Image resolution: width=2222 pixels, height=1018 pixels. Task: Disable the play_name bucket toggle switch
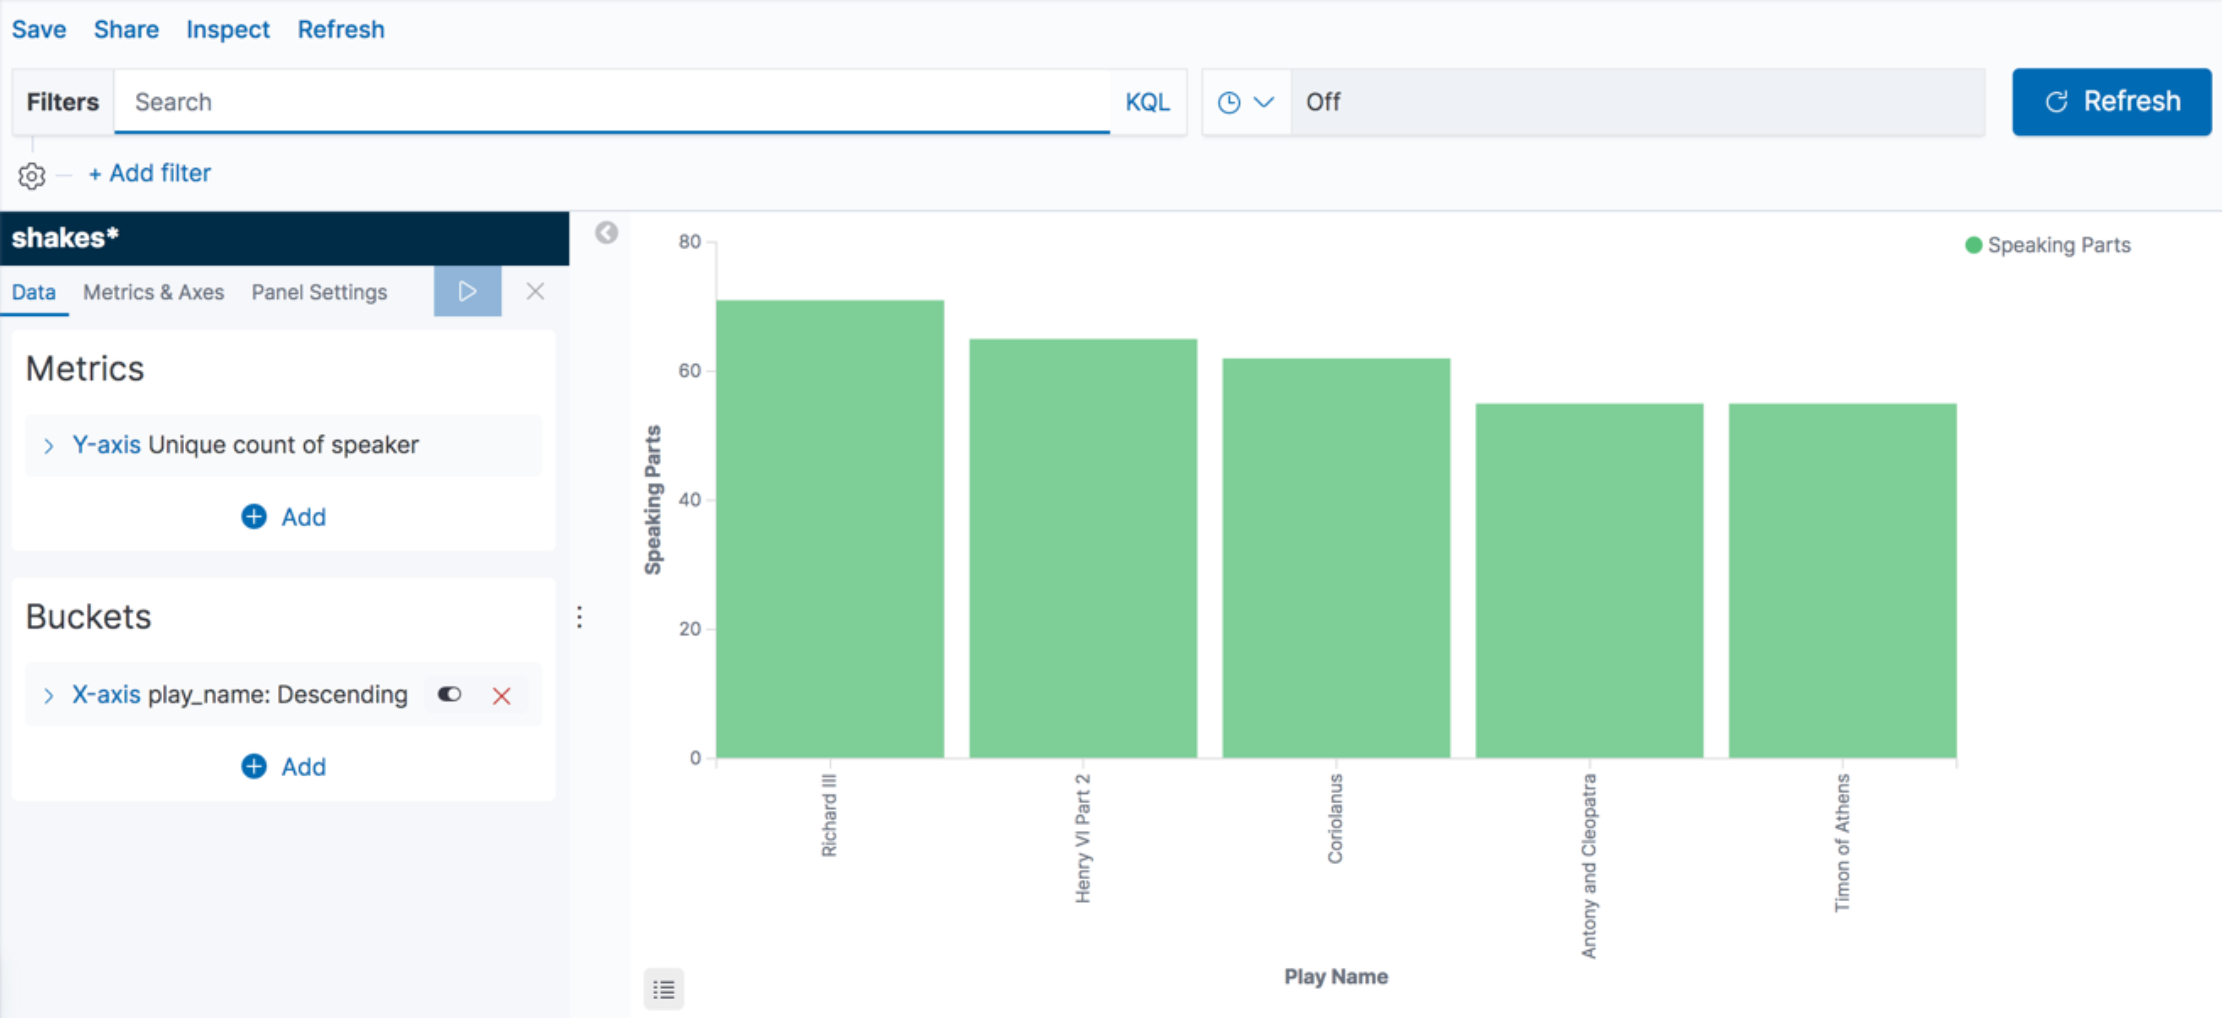coord(448,694)
